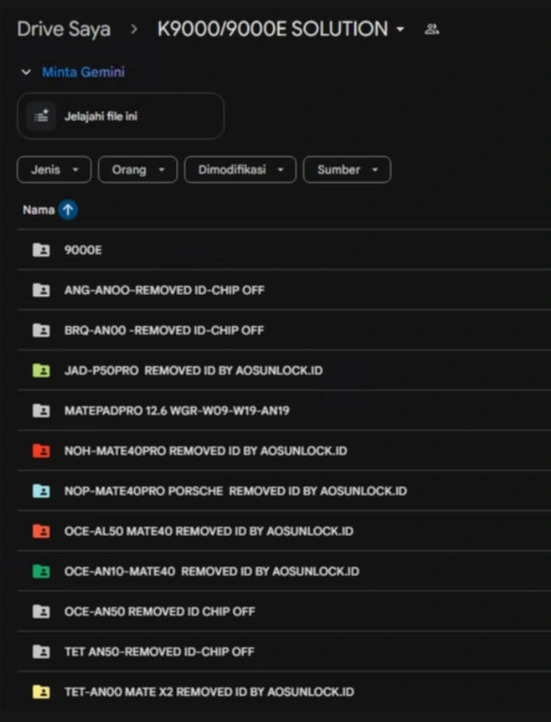The height and width of the screenshot is (722, 551).
Task: Select the 9000E folder name
Action: click(83, 250)
